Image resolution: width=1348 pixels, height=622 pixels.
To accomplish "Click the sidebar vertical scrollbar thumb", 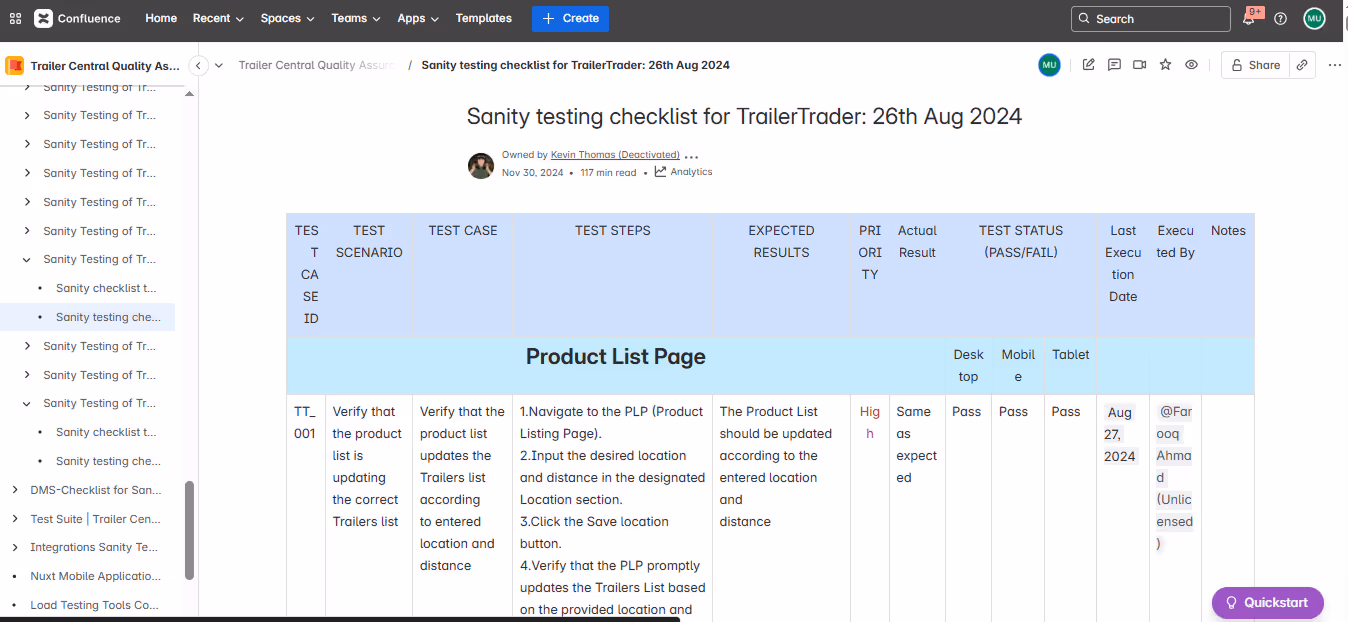I will [190, 530].
